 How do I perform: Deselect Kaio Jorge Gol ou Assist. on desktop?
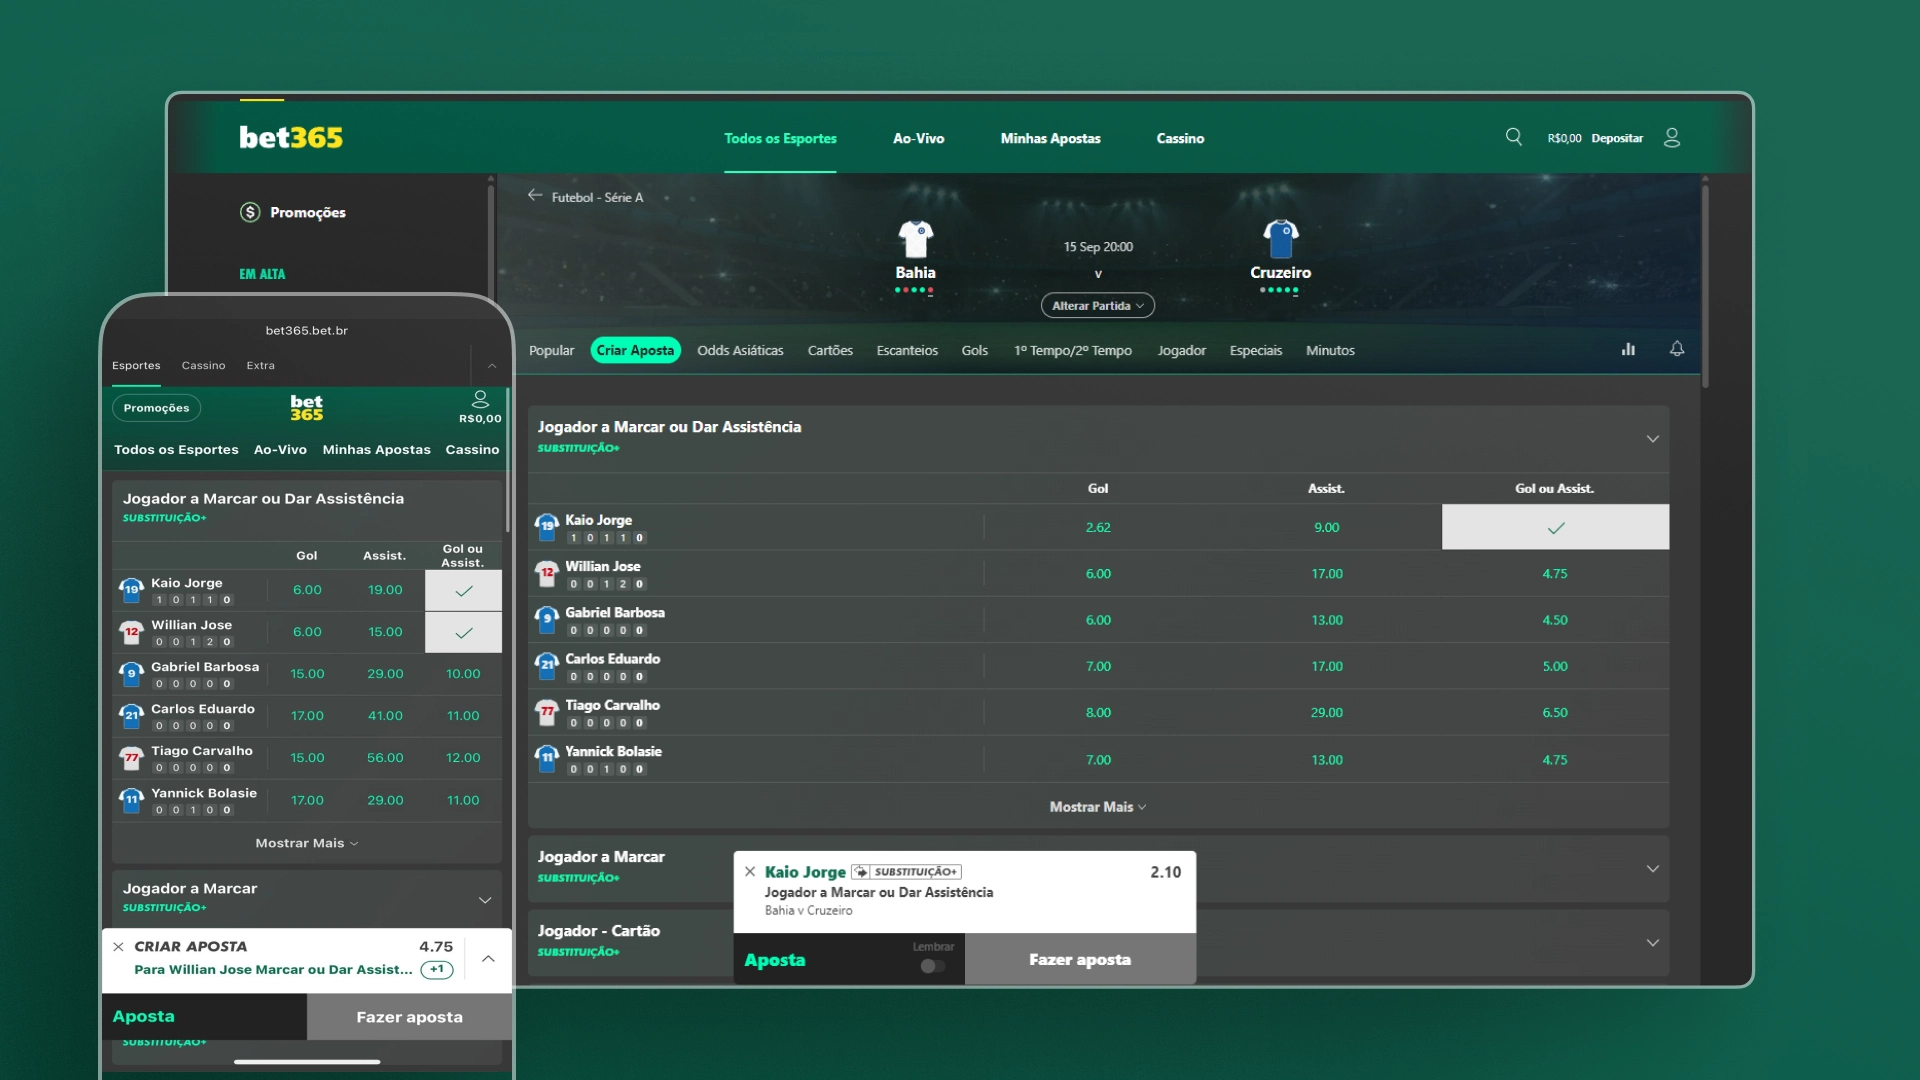coord(1555,527)
